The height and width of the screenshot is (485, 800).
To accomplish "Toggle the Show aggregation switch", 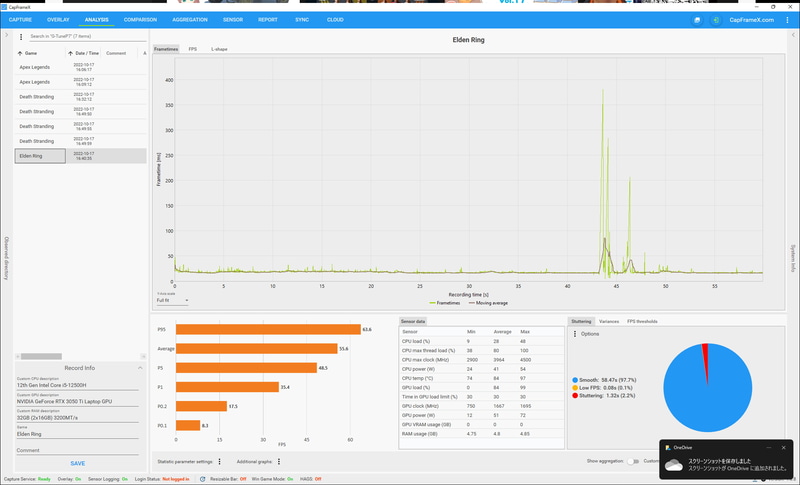I will [x=633, y=461].
